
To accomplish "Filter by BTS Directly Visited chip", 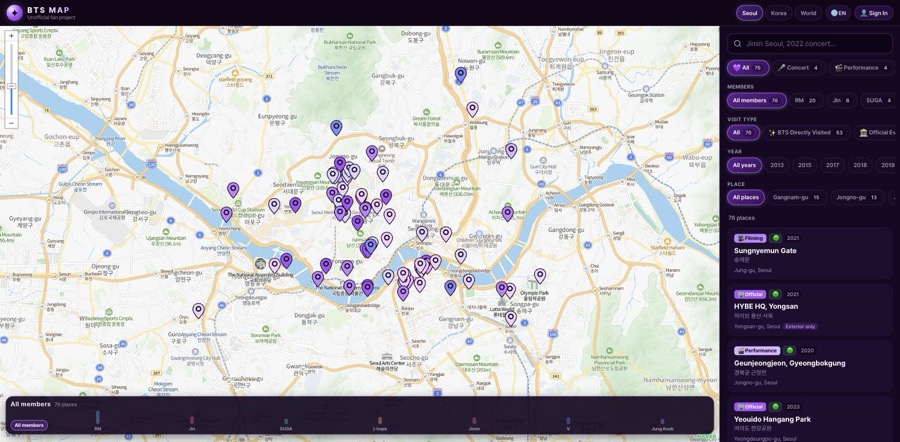I will tap(806, 133).
